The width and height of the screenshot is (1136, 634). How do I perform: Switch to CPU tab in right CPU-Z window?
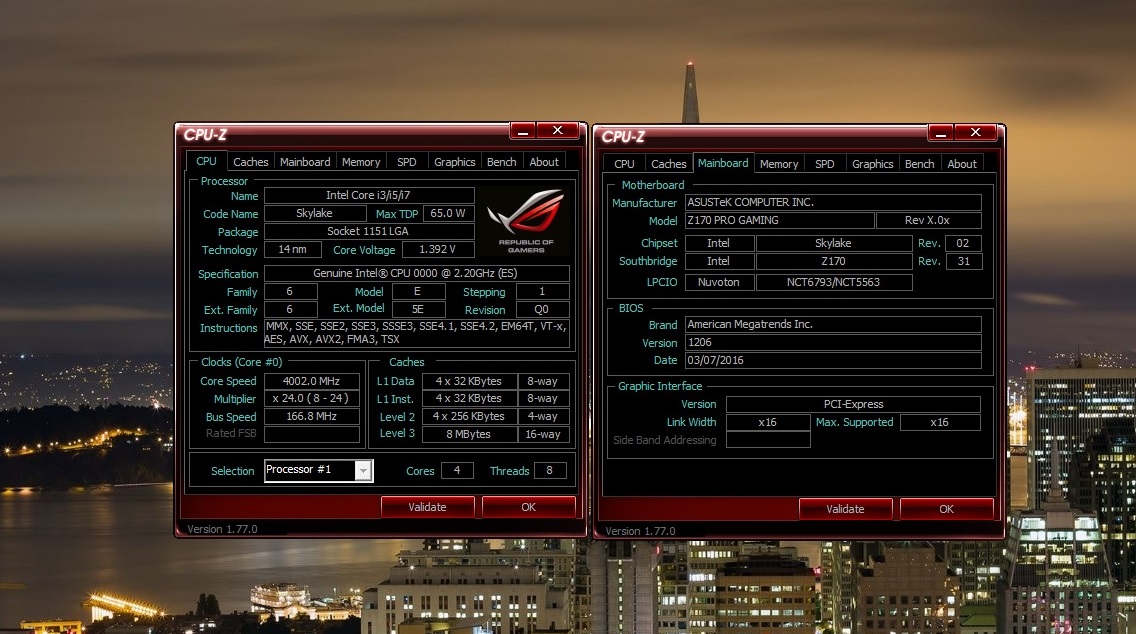pos(624,164)
